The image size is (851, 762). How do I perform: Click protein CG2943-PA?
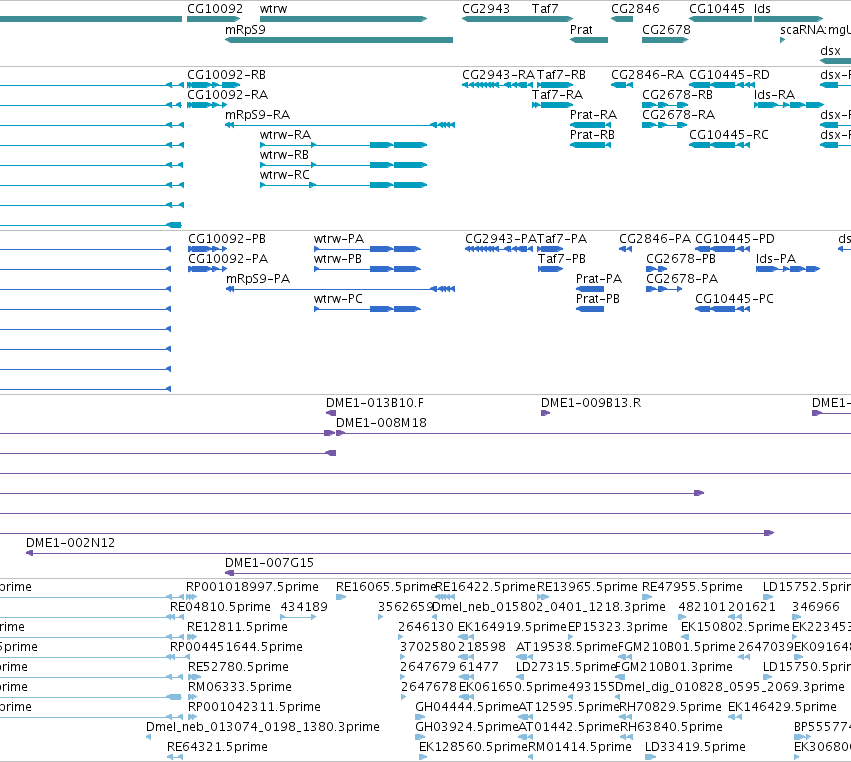pyautogui.click(x=500, y=239)
